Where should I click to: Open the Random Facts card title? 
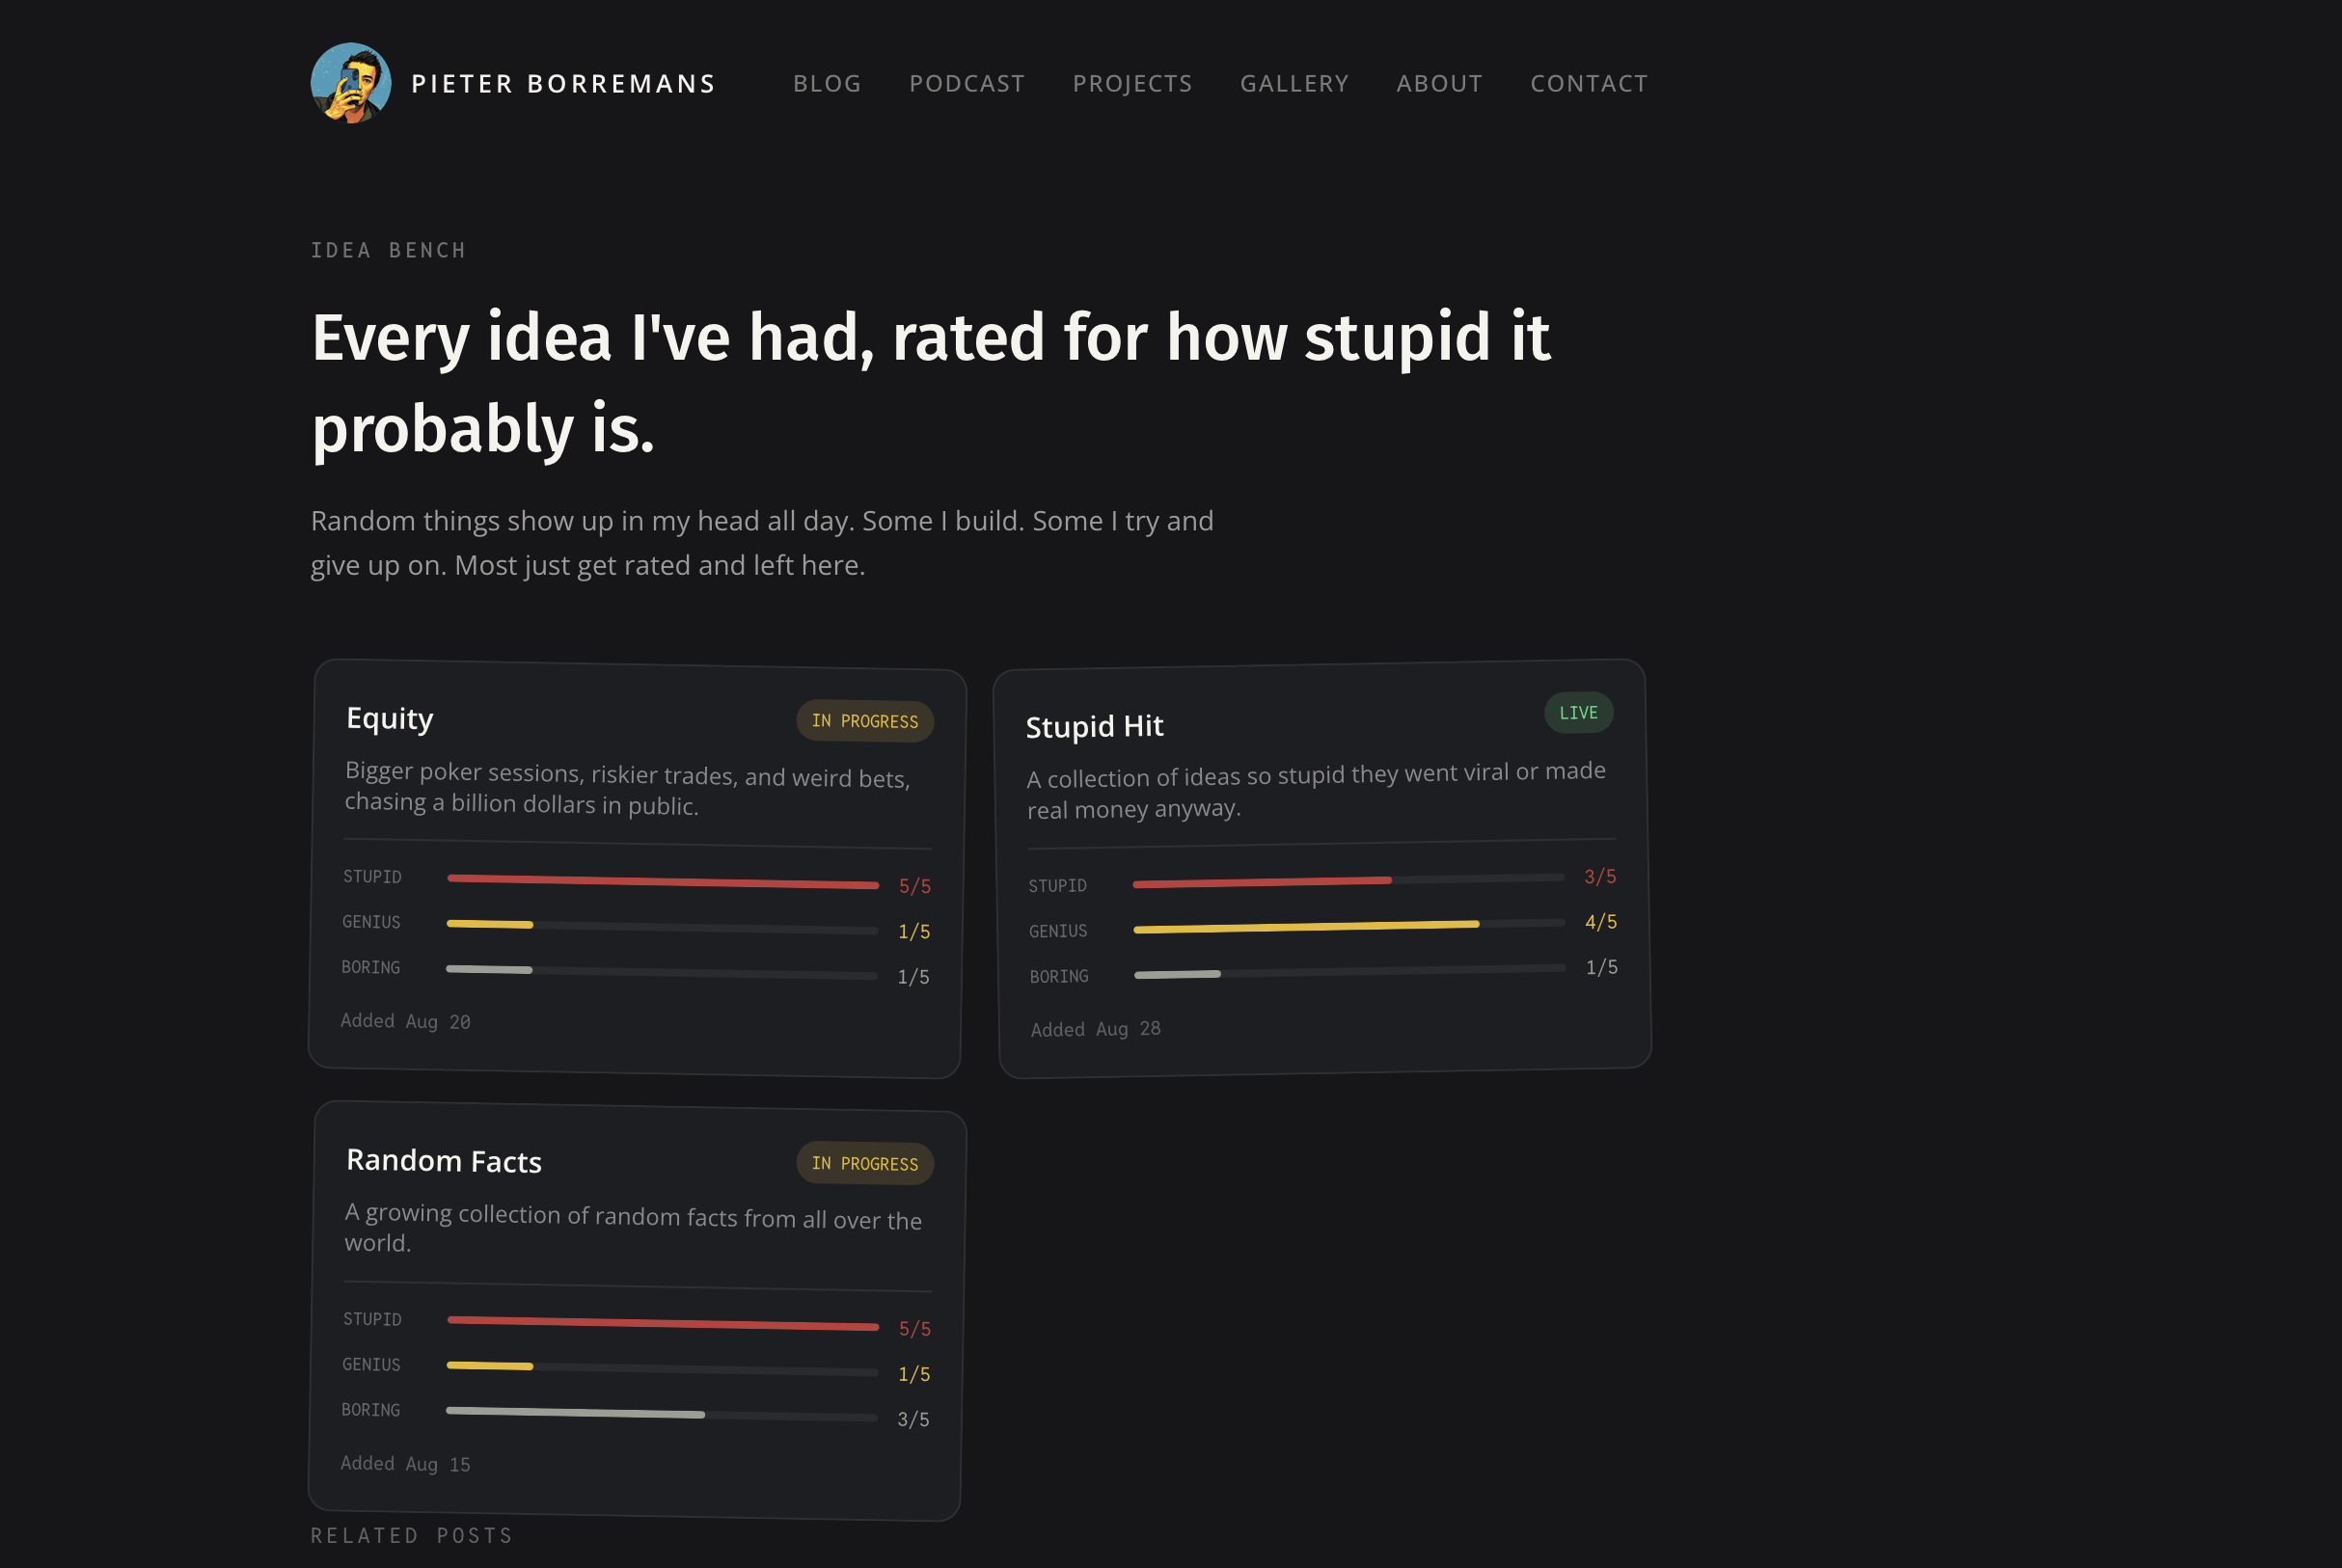click(x=444, y=1160)
